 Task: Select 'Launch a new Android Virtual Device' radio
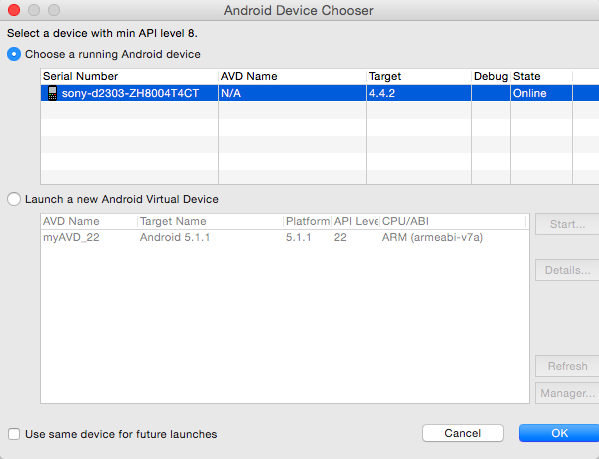click(x=14, y=199)
